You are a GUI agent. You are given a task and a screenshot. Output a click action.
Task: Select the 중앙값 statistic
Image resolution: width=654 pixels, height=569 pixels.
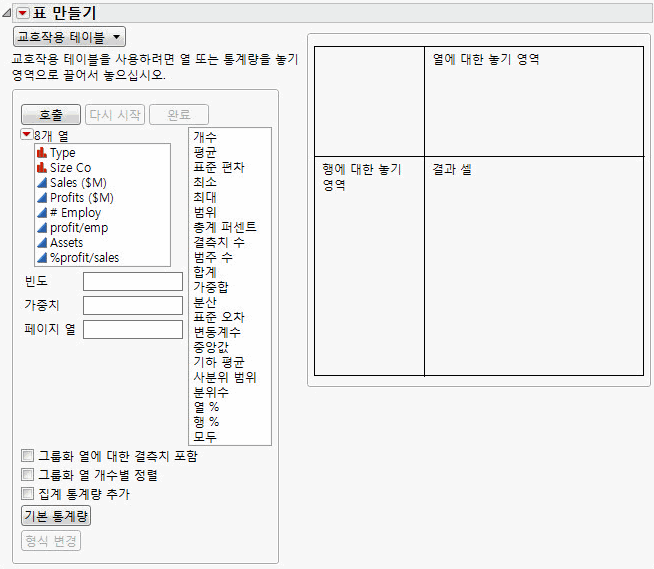[211, 347]
